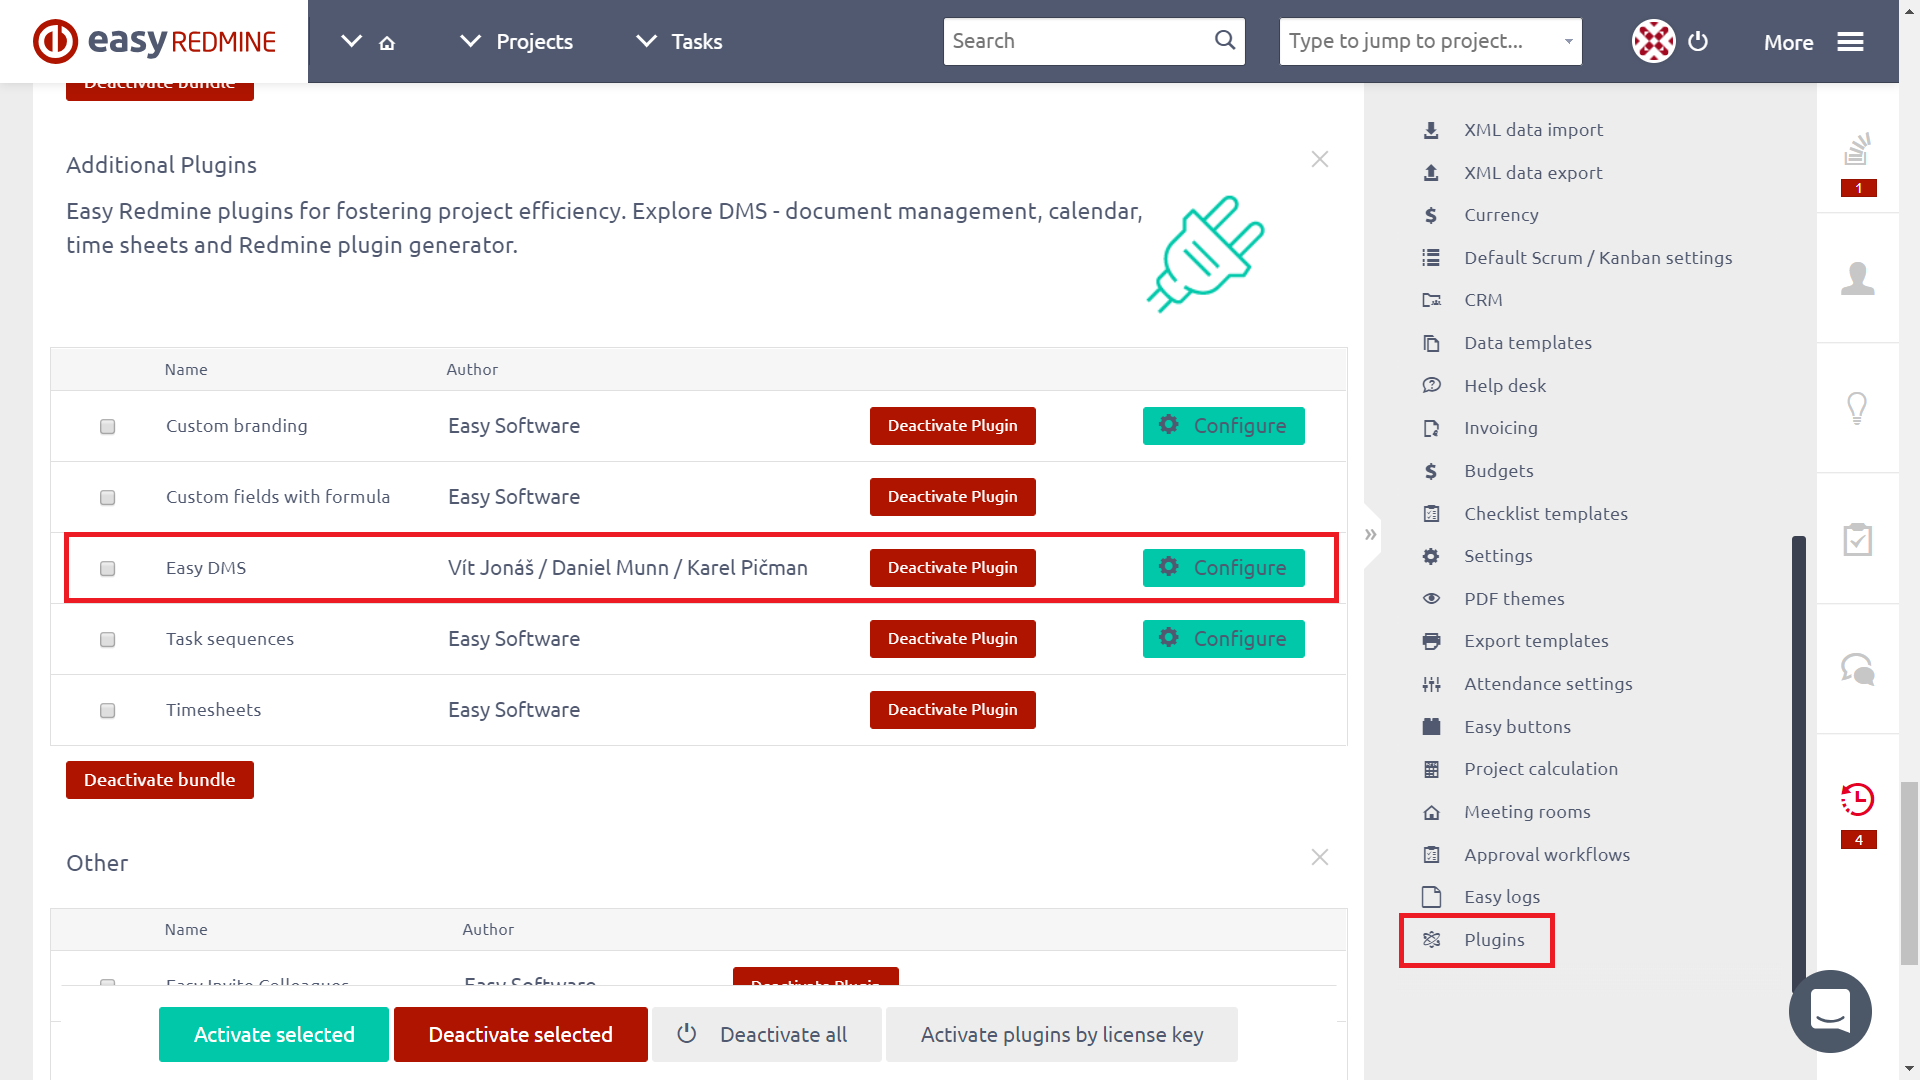Check the Custom branding checkbox
This screenshot has width=1920, height=1080.
tap(108, 427)
